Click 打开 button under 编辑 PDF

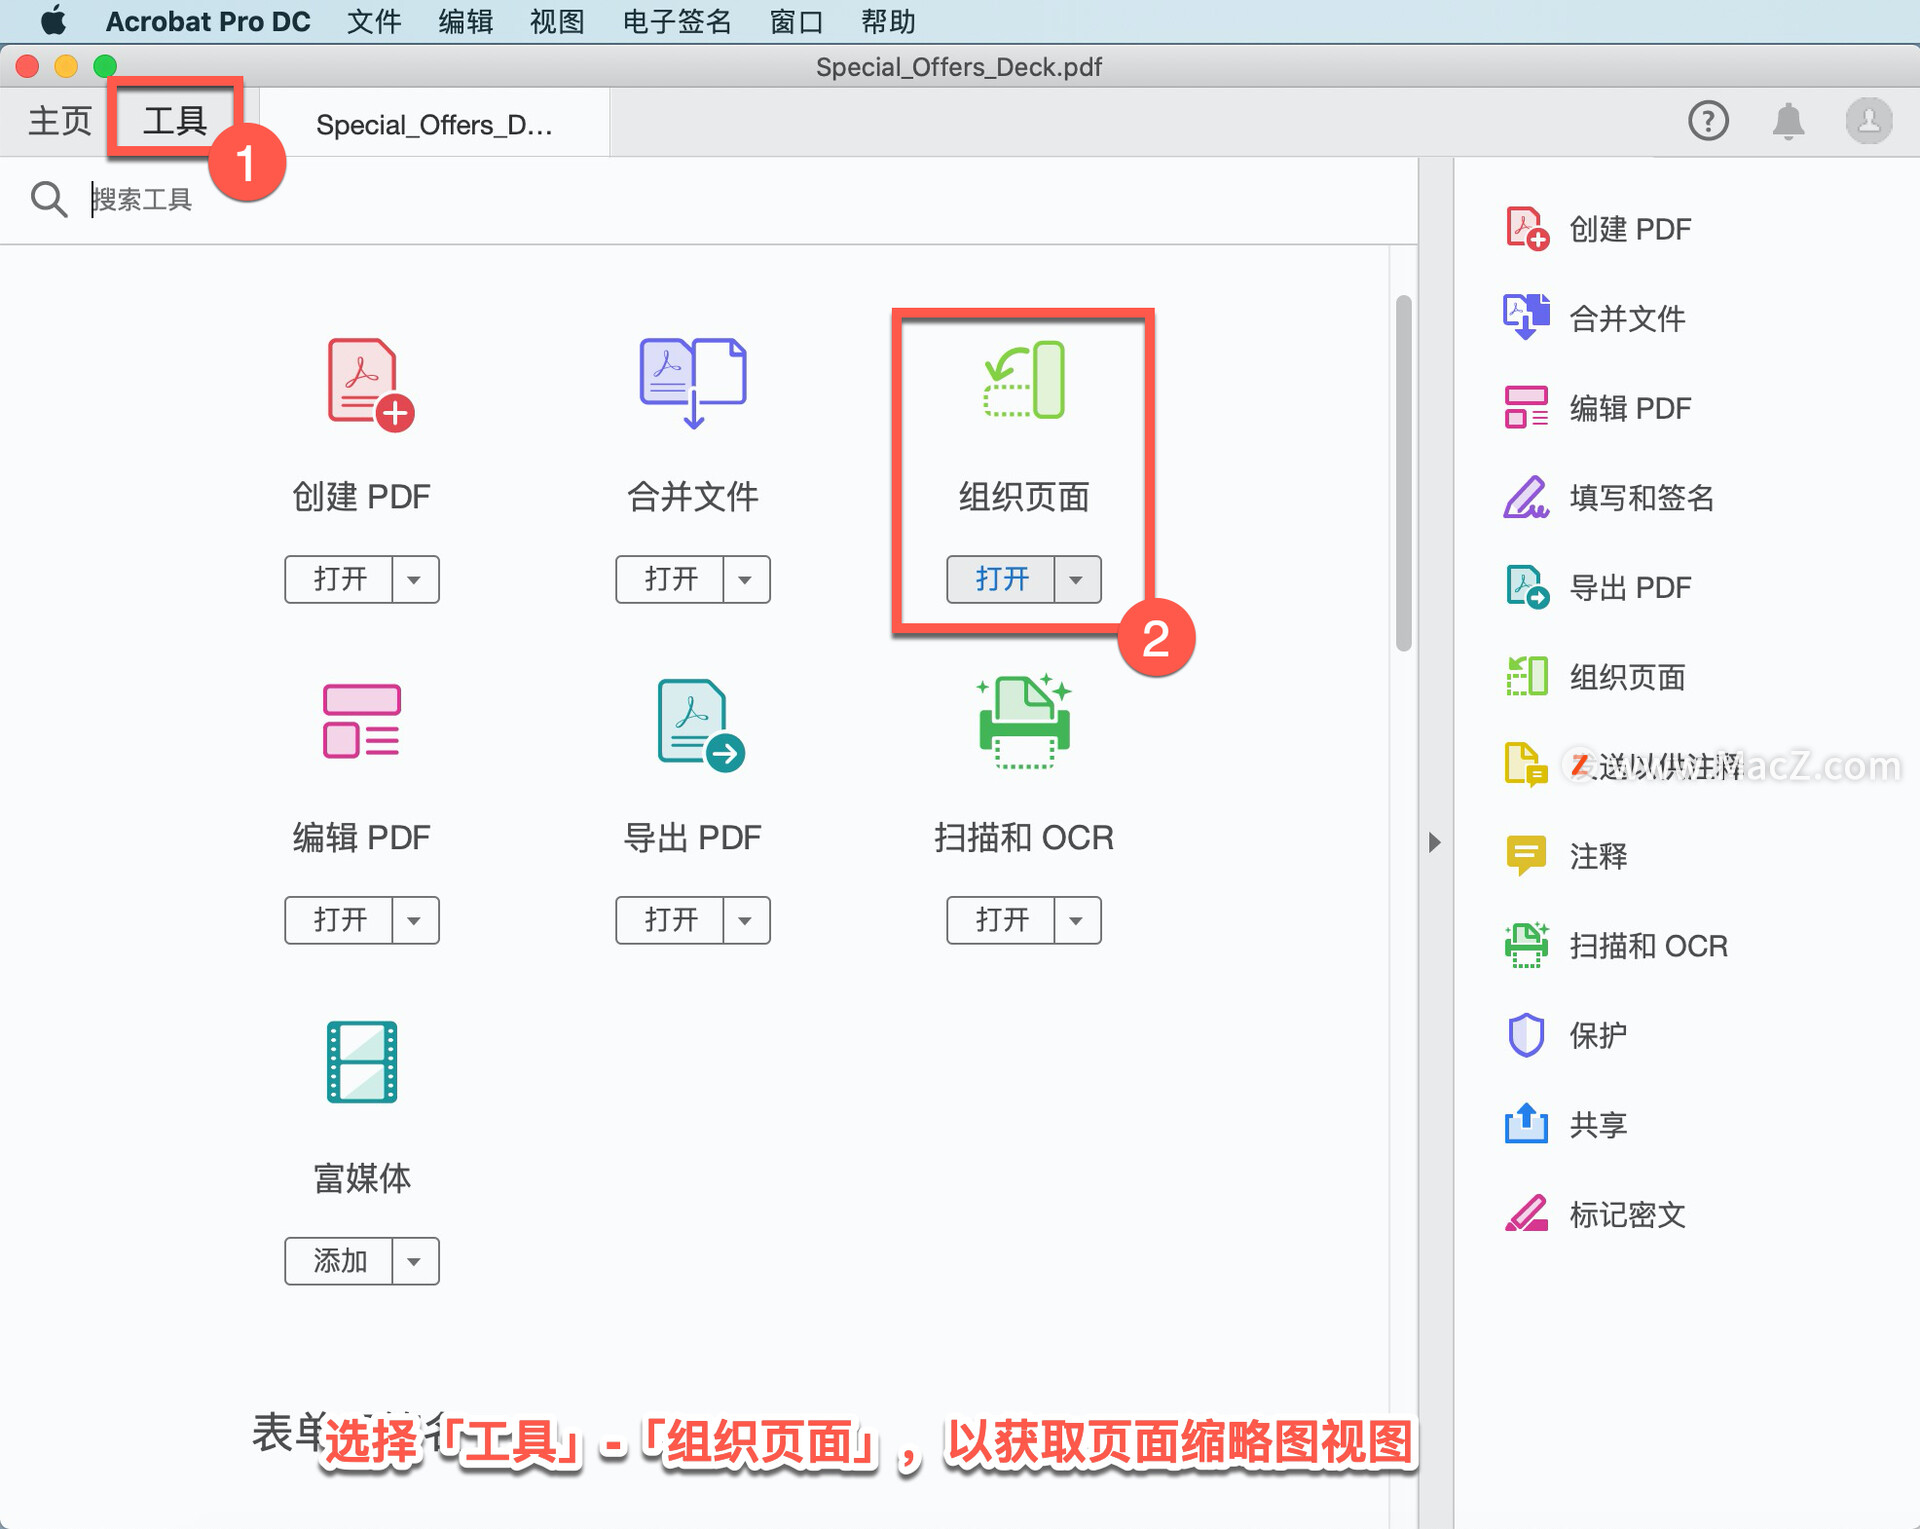tap(339, 920)
